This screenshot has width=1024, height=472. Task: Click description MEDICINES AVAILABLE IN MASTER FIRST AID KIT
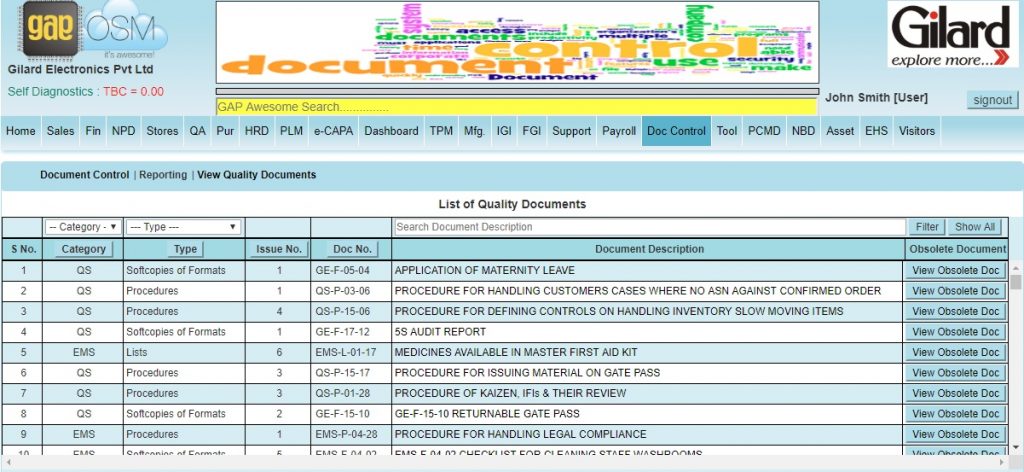[516, 353]
